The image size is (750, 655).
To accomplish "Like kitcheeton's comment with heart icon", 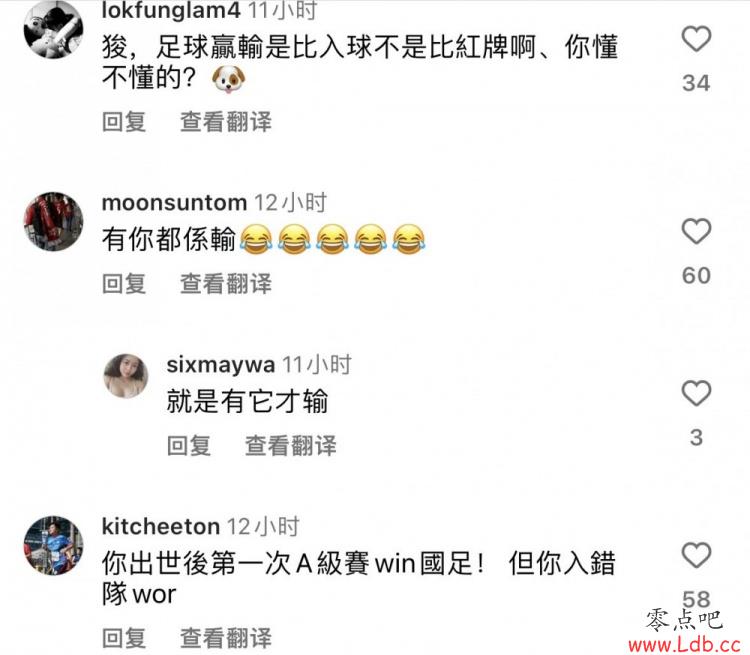I will click(x=696, y=555).
